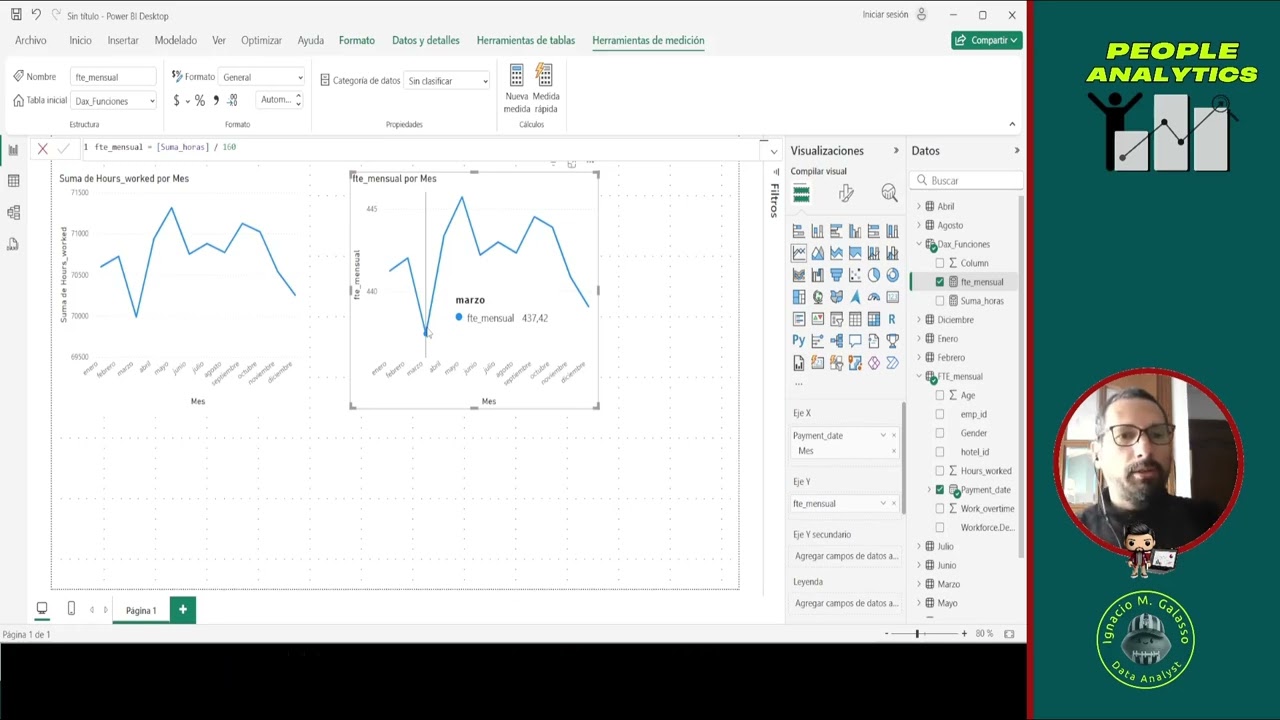Collapse the Visualizaciones pane
This screenshot has width=1280, height=720.
(x=895, y=151)
